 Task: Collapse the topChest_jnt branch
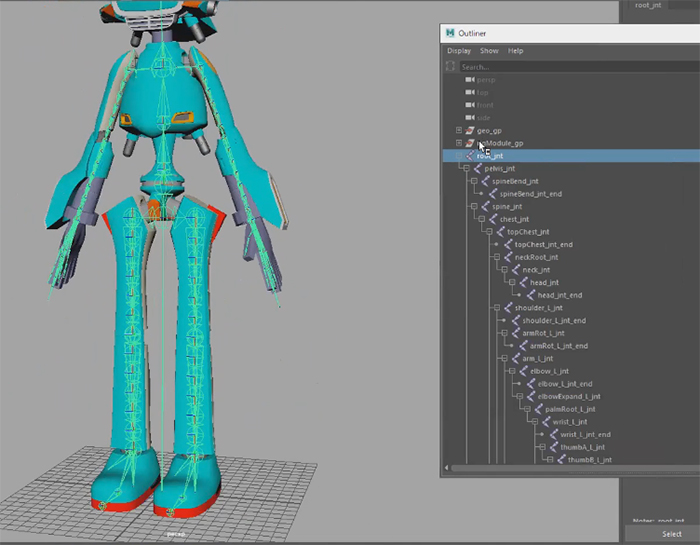489,232
